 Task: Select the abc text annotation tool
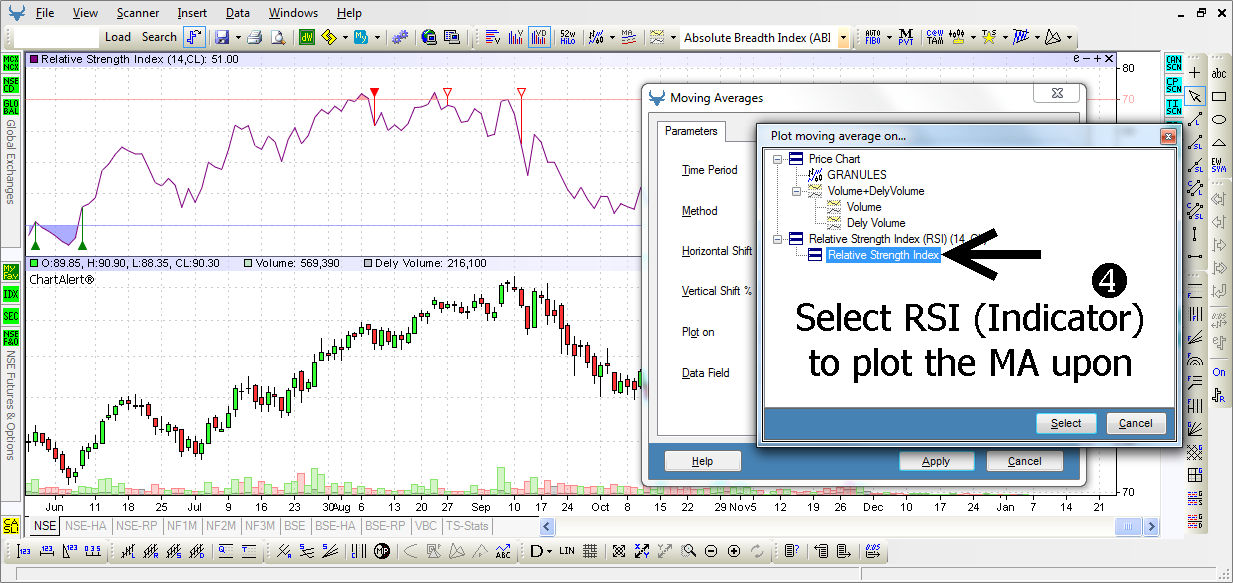tap(1219, 73)
